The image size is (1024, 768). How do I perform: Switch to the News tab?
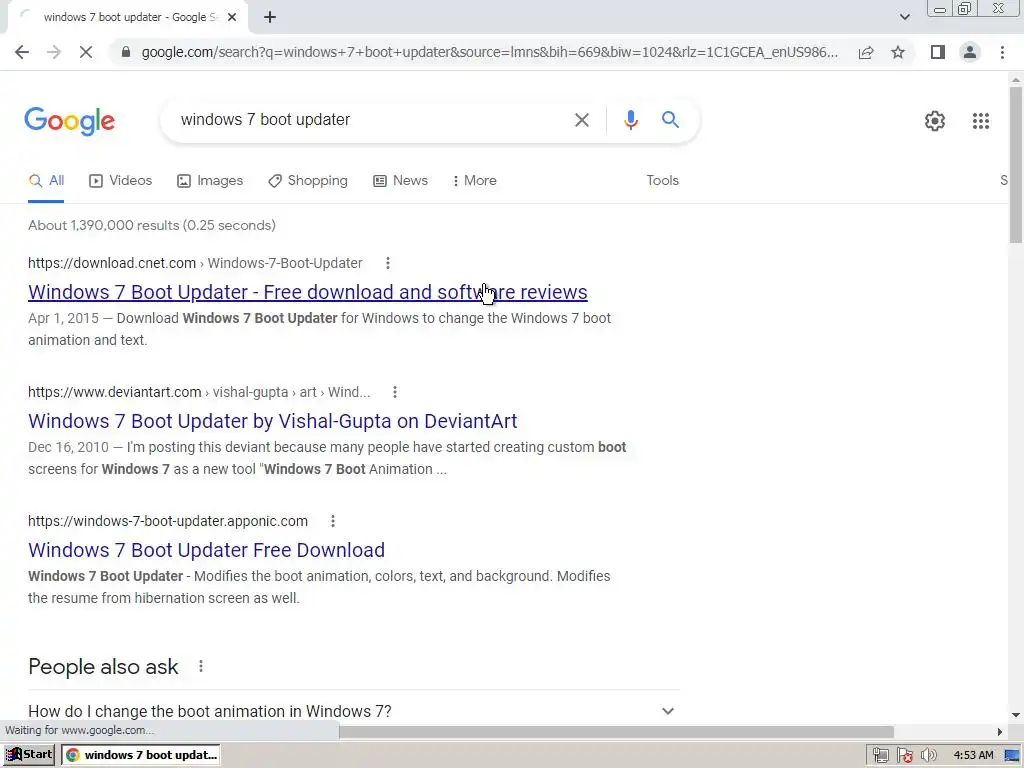(x=400, y=181)
